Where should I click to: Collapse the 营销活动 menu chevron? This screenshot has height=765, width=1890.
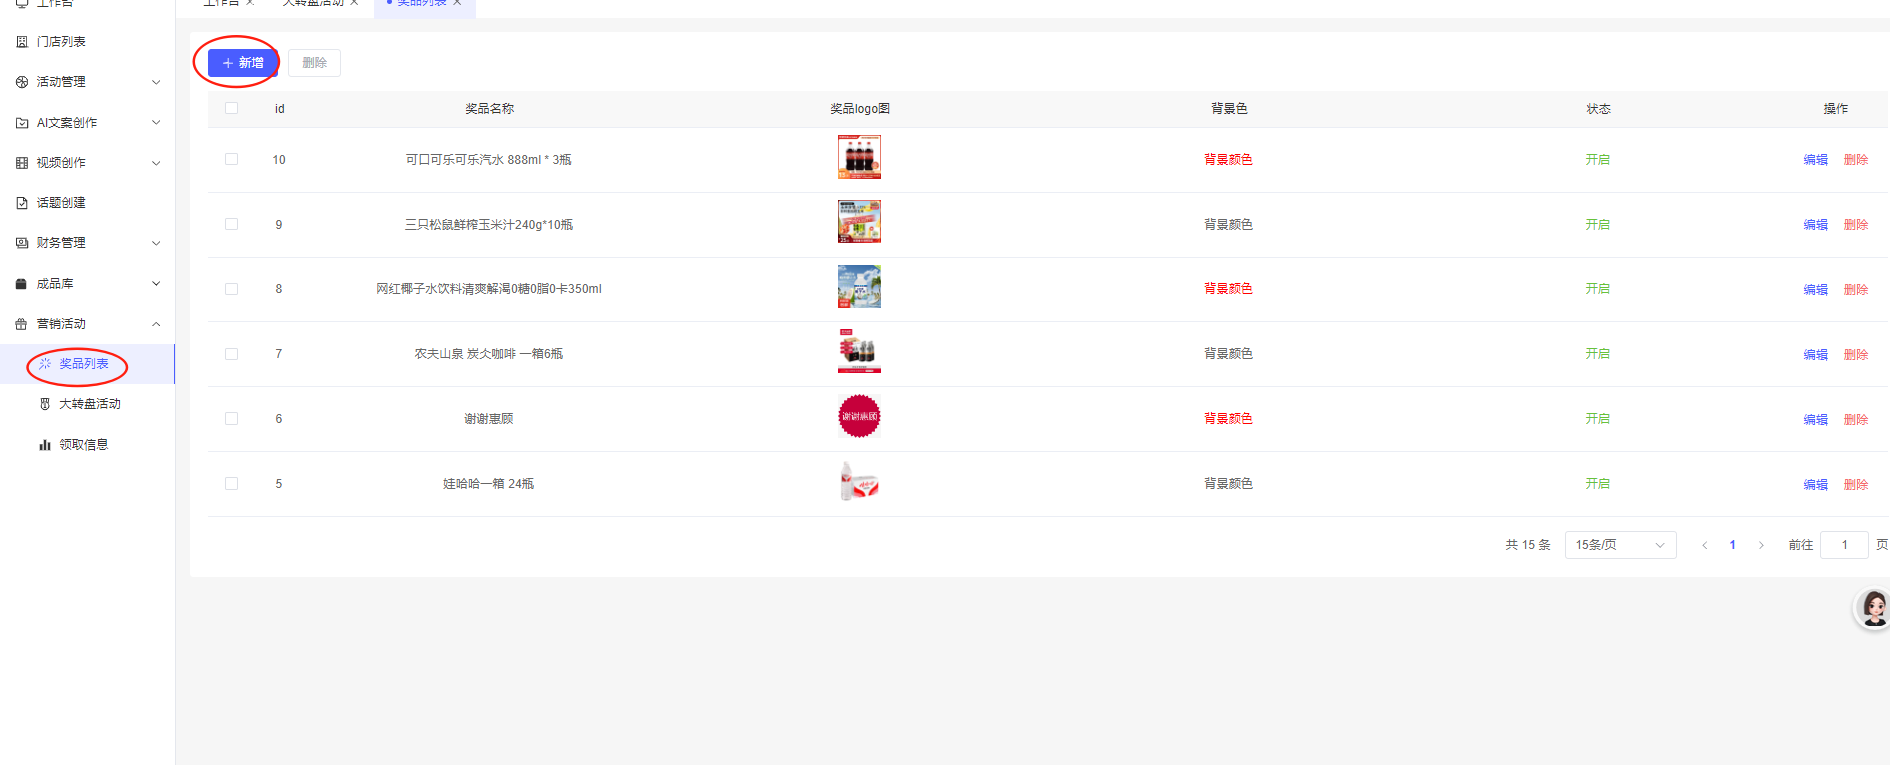tap(156, 324)
